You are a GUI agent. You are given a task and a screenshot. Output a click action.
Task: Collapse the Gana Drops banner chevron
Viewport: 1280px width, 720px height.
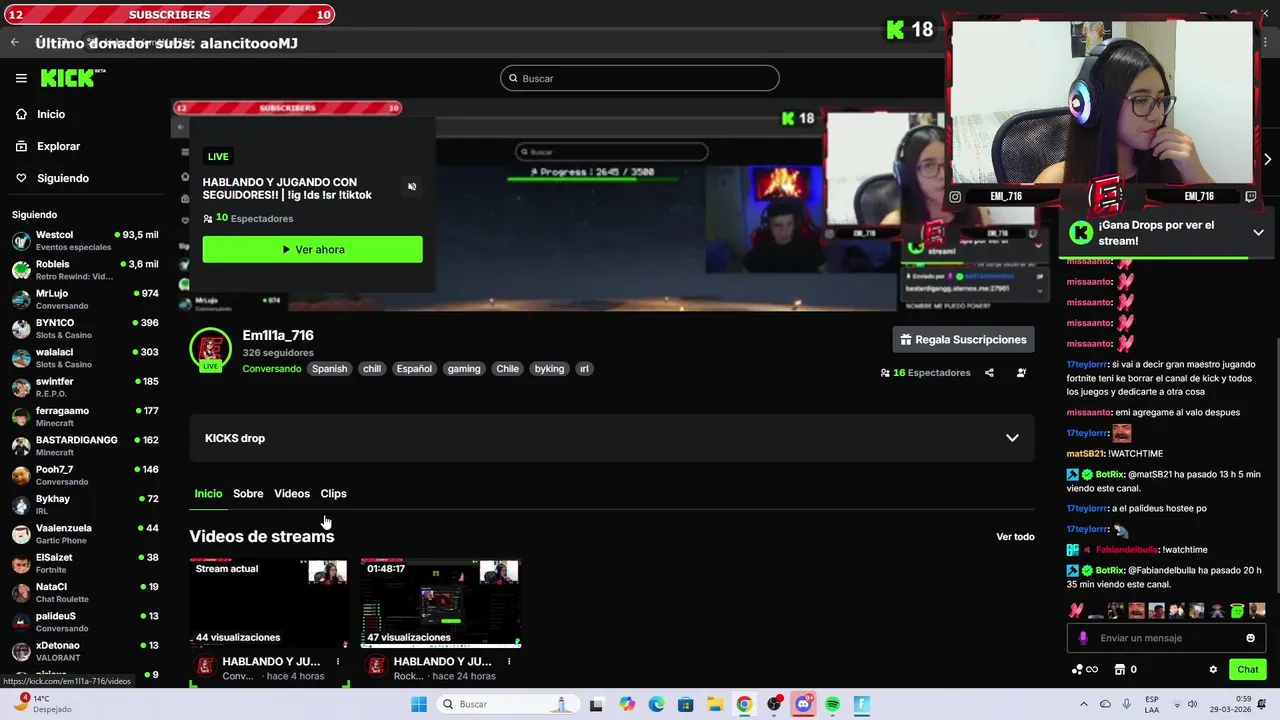1258,232
